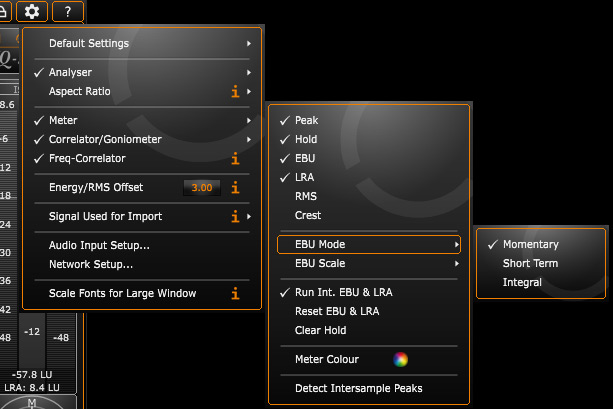Click info icon next to Aspect Ratio
613x409 pixels.
tap(236, 92)
